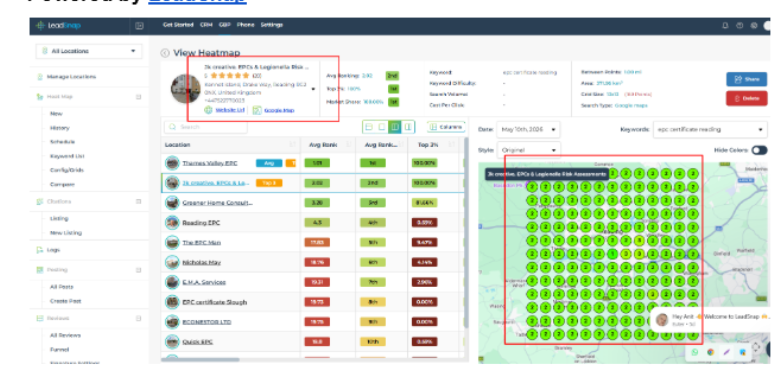Screen dimensions: 772x370
Task: Click the map crosshair locate icon
Action: tap(756, 347)
